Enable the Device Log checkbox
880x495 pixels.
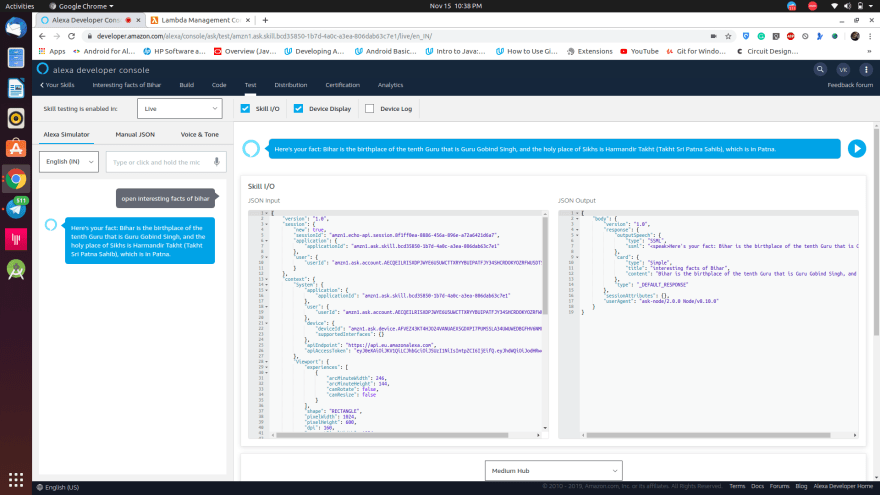point(369,108)
